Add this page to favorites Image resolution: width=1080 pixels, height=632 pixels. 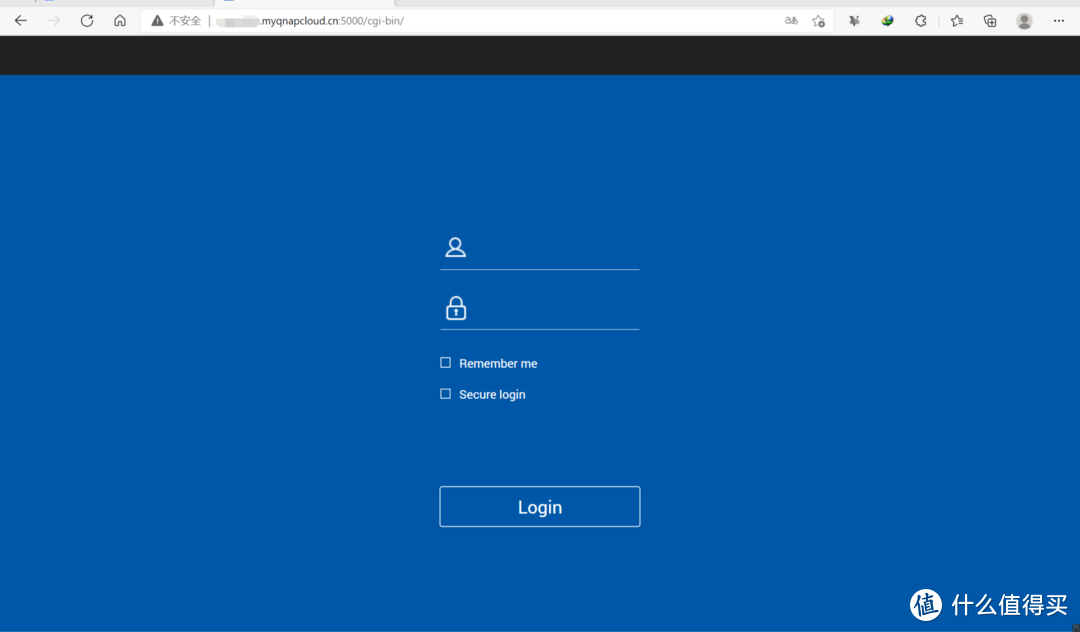(818, 21)
